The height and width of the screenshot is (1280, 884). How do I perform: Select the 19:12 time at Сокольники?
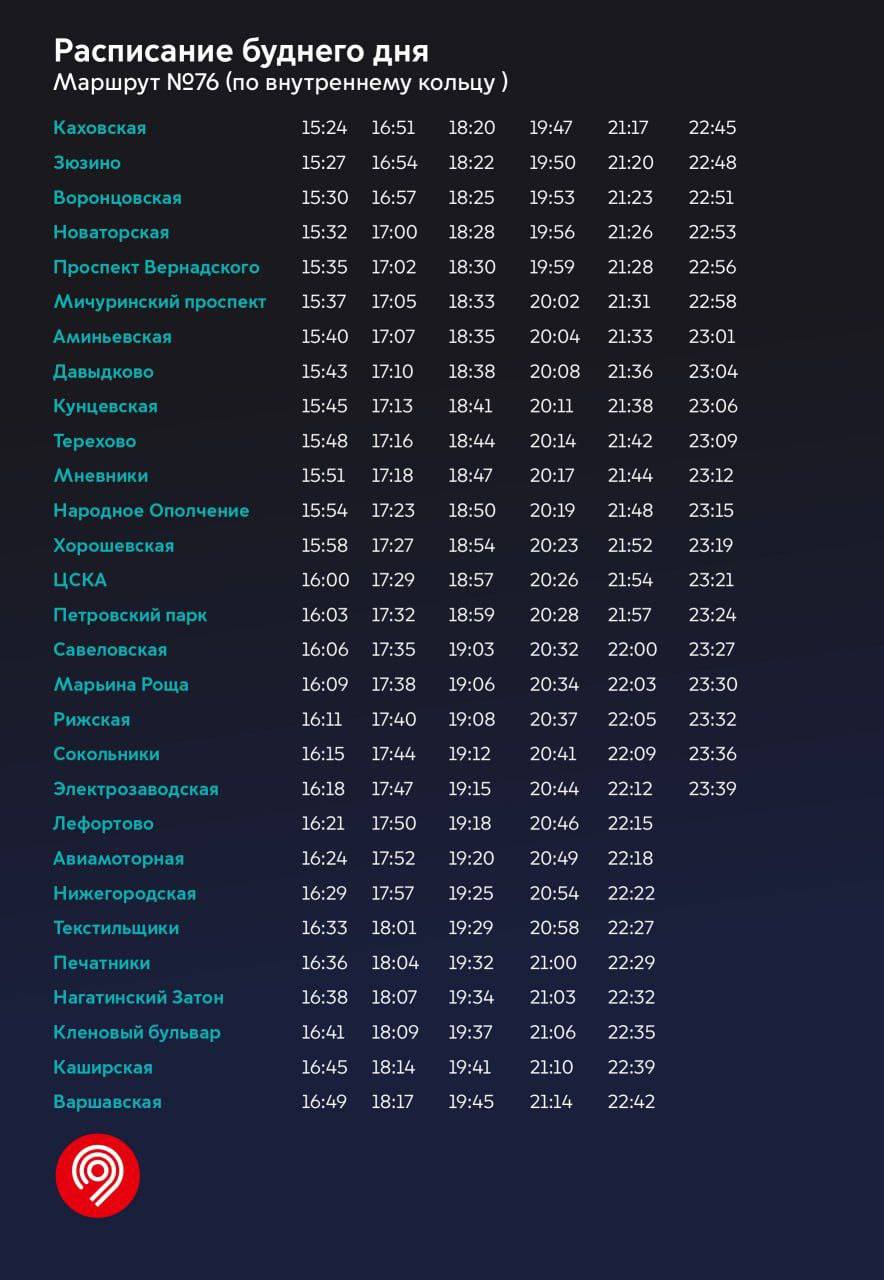pyautogui.click(x=470, y=754)
